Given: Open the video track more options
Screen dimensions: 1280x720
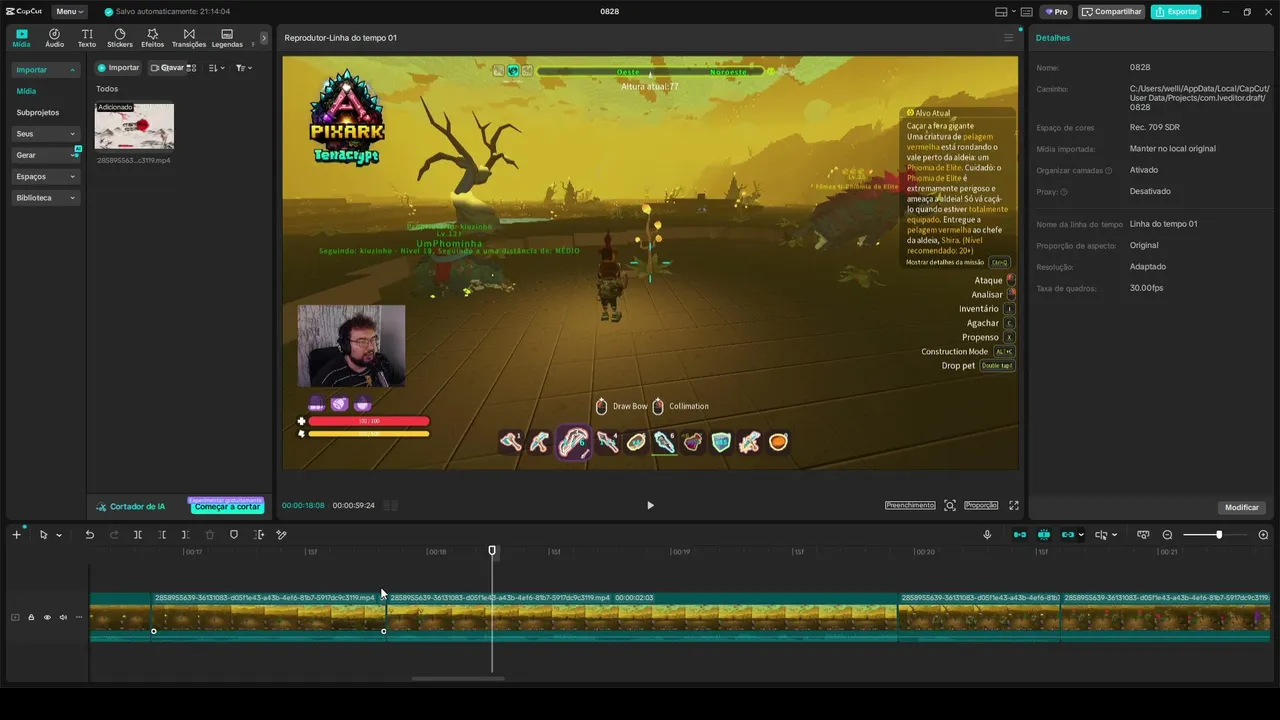Looking at the screenshot, I should coord(78,617).
